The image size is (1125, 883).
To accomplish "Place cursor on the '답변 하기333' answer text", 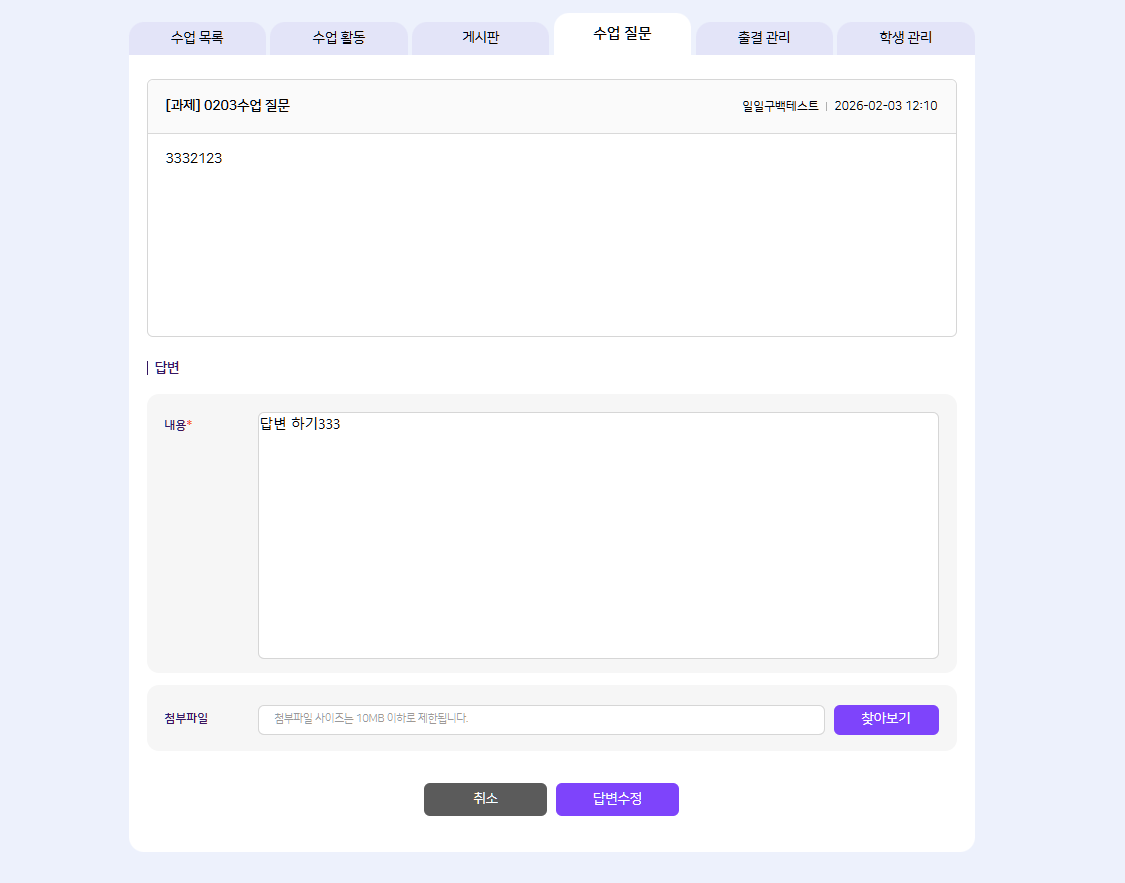I will [300, 424].
